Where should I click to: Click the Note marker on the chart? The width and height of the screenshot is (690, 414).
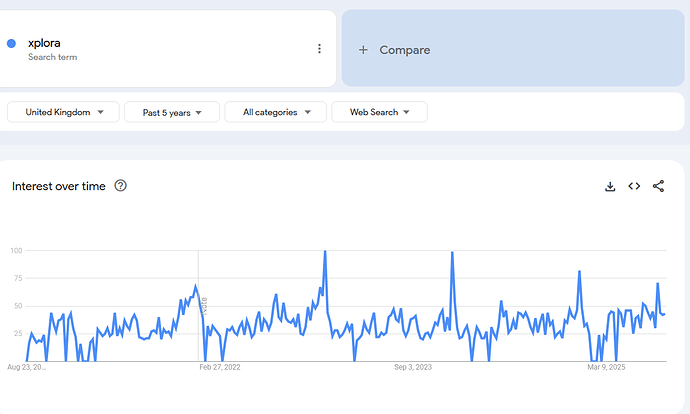(203, 304)
